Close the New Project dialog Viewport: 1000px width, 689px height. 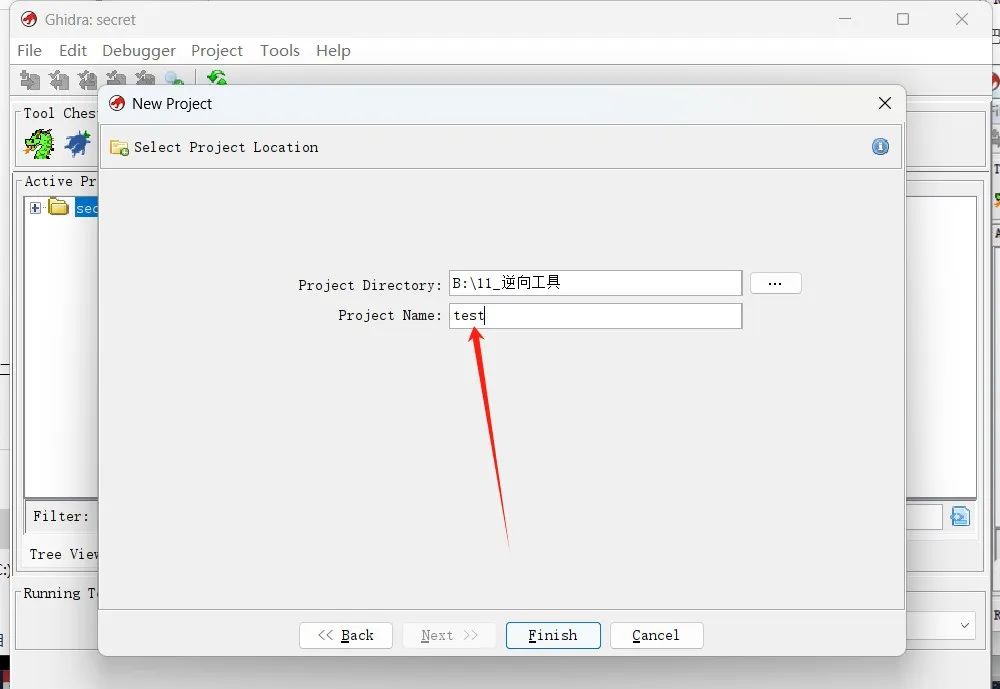click(885, 103)
